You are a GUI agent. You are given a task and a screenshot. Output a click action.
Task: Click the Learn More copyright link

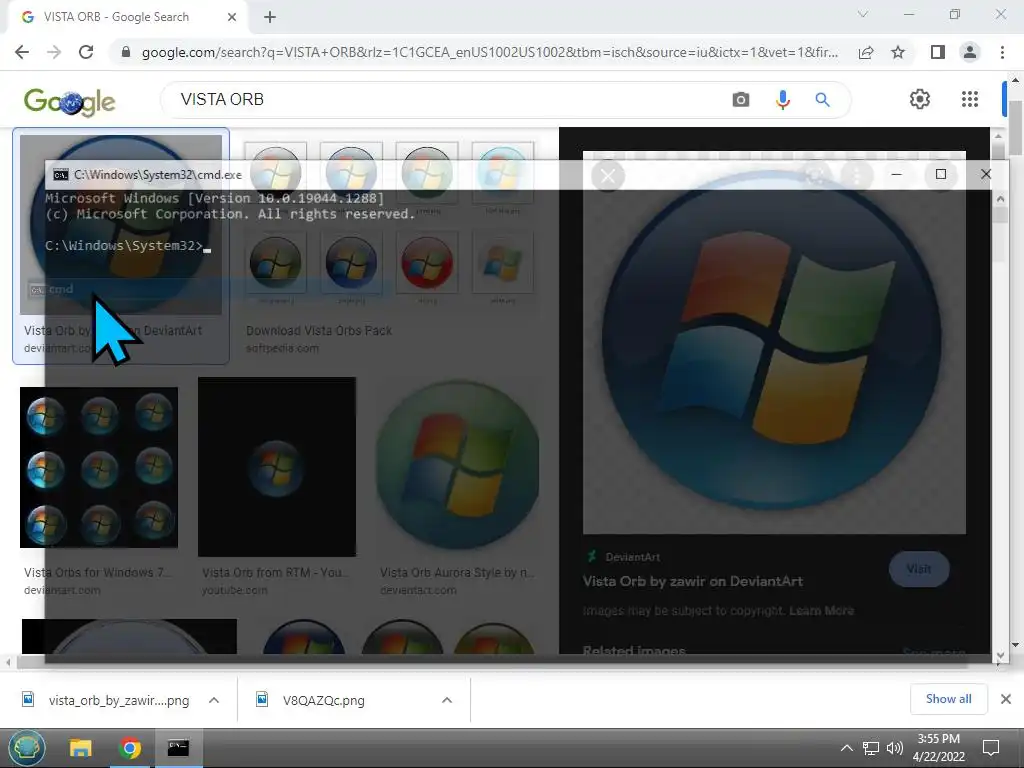tap(822, 611)
